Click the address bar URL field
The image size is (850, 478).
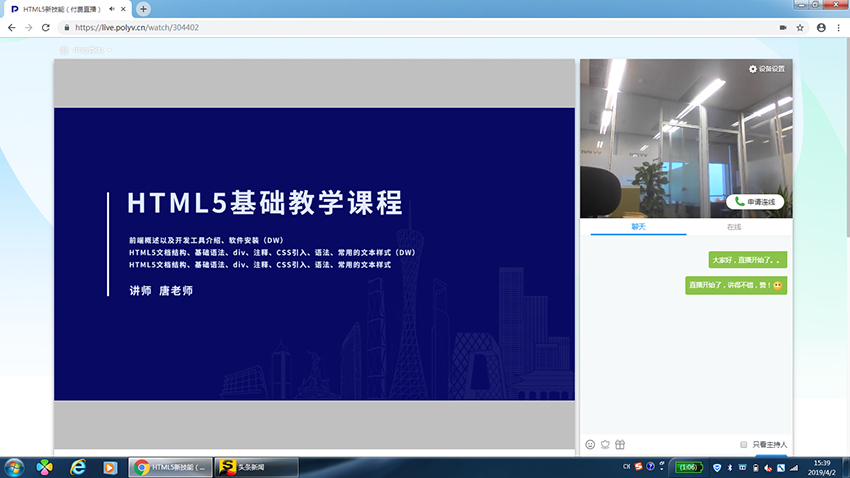(400, 28)
